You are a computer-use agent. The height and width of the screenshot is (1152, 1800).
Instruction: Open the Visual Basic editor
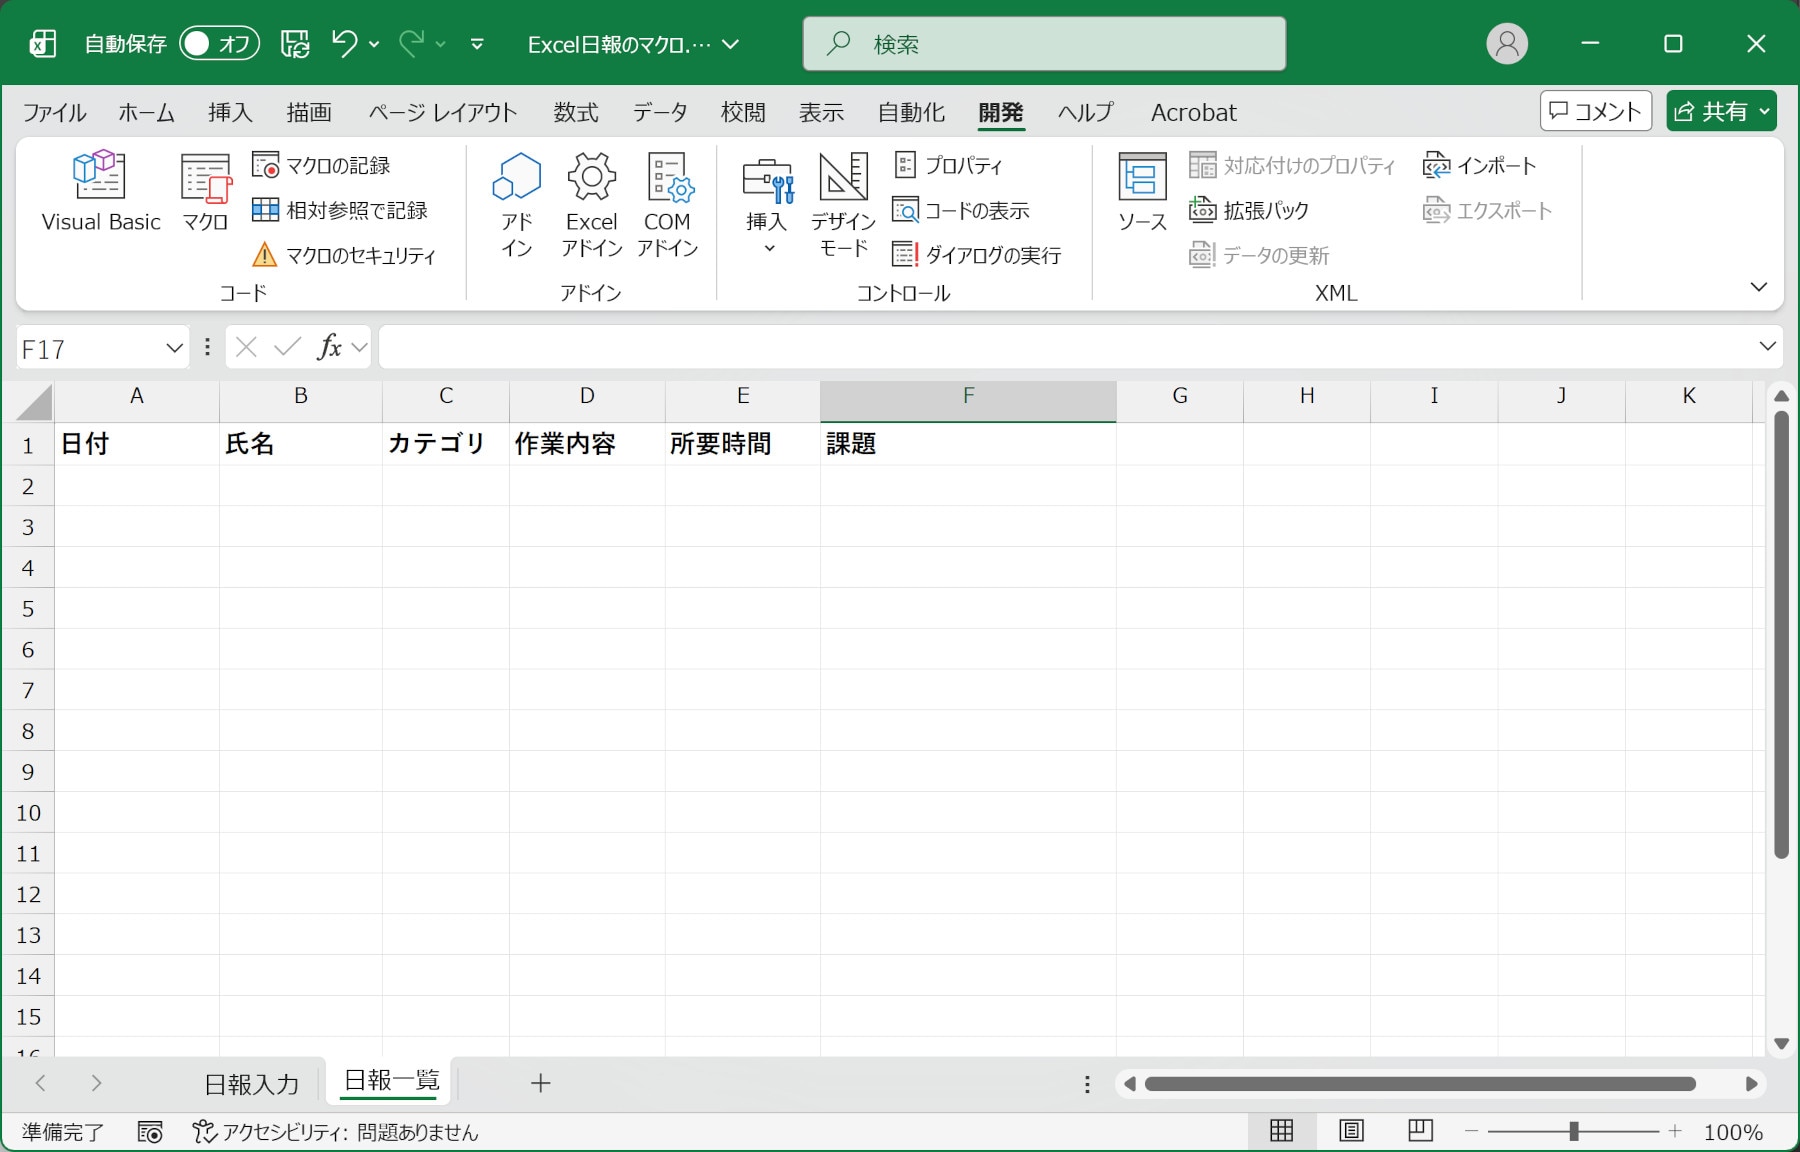click(100, 192)
